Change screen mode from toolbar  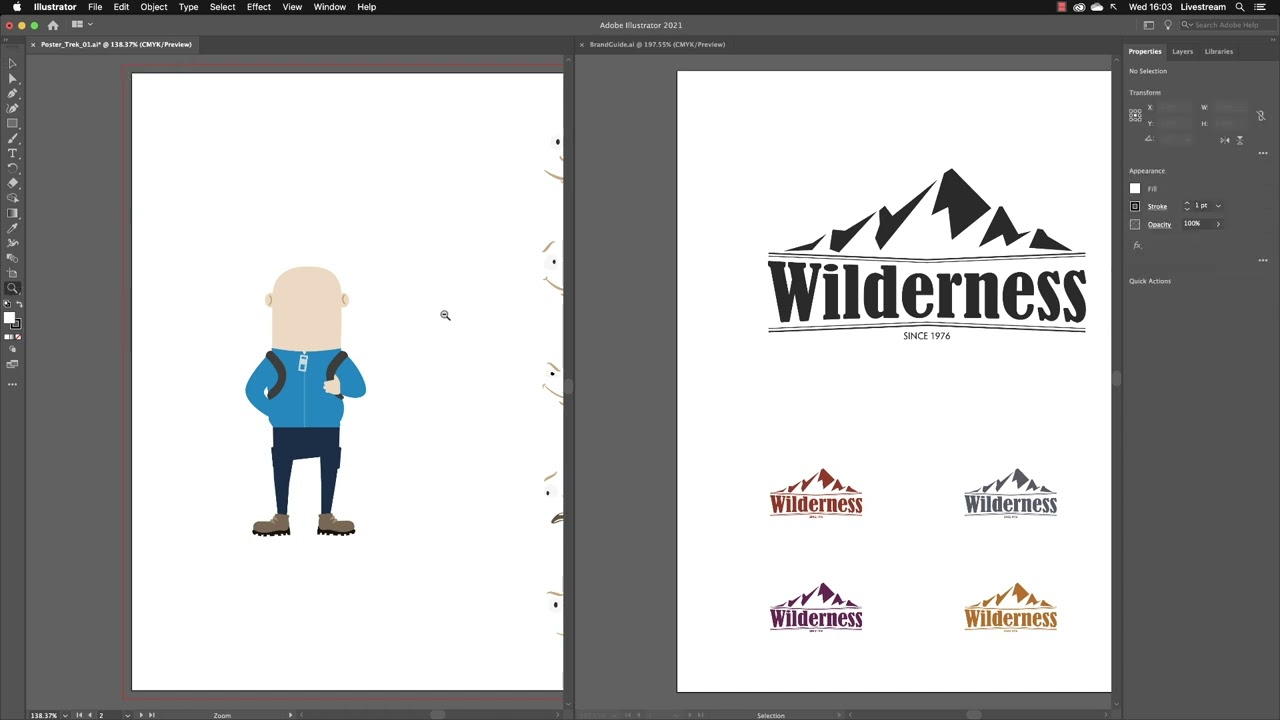pyautogui.click(x=12, y=364)
